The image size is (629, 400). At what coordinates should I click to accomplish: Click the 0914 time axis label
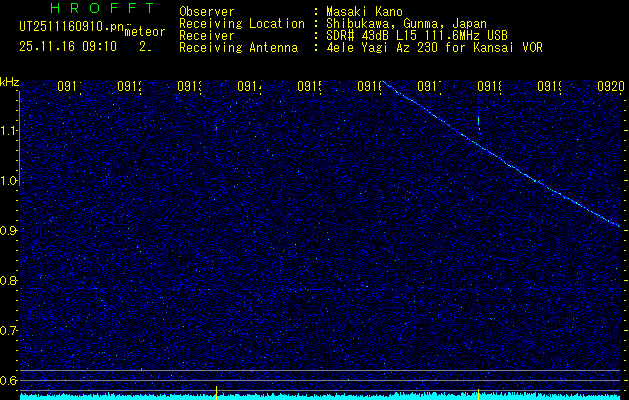[249, 86]
